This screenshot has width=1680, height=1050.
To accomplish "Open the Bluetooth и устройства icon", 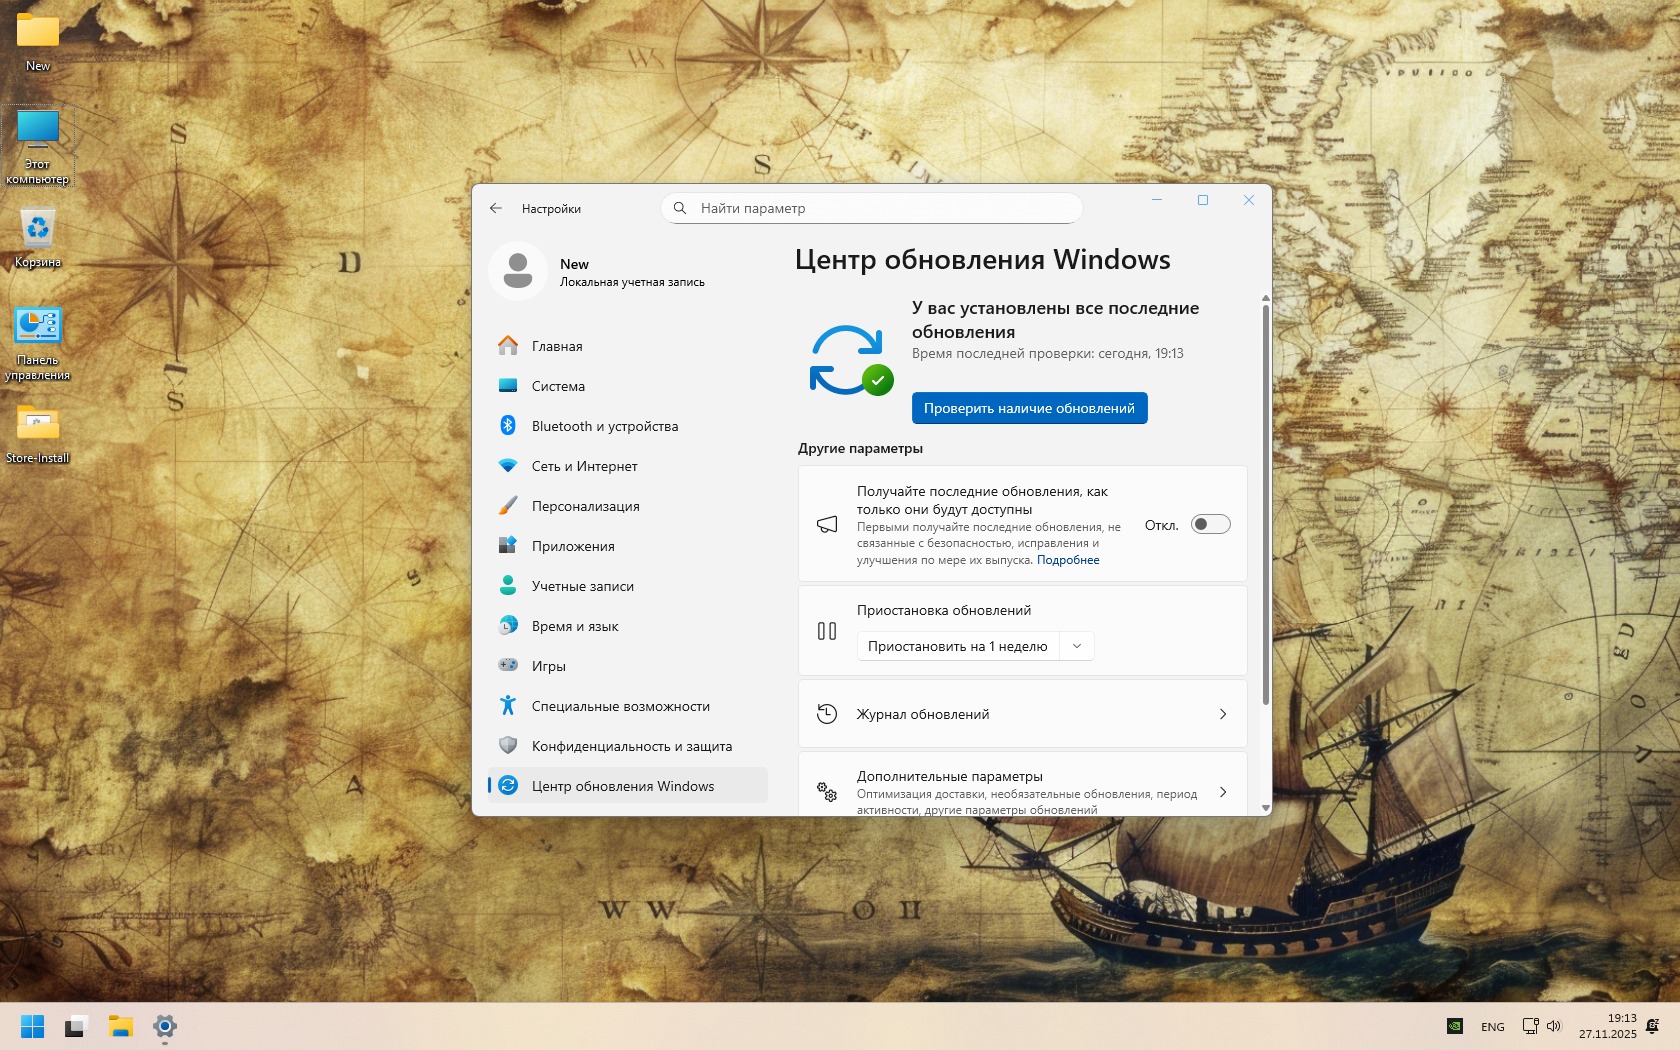I will click(508, 426).
